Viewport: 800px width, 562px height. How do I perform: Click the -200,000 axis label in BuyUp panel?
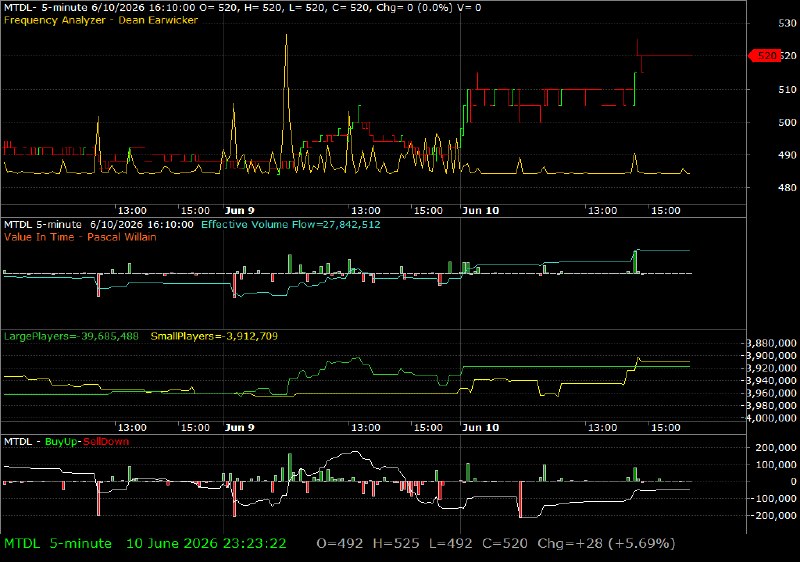point(773,515)
